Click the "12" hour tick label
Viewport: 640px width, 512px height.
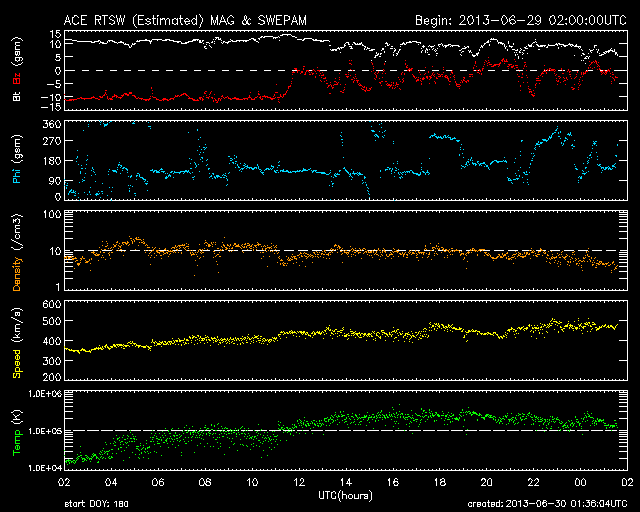pos(299,483)
